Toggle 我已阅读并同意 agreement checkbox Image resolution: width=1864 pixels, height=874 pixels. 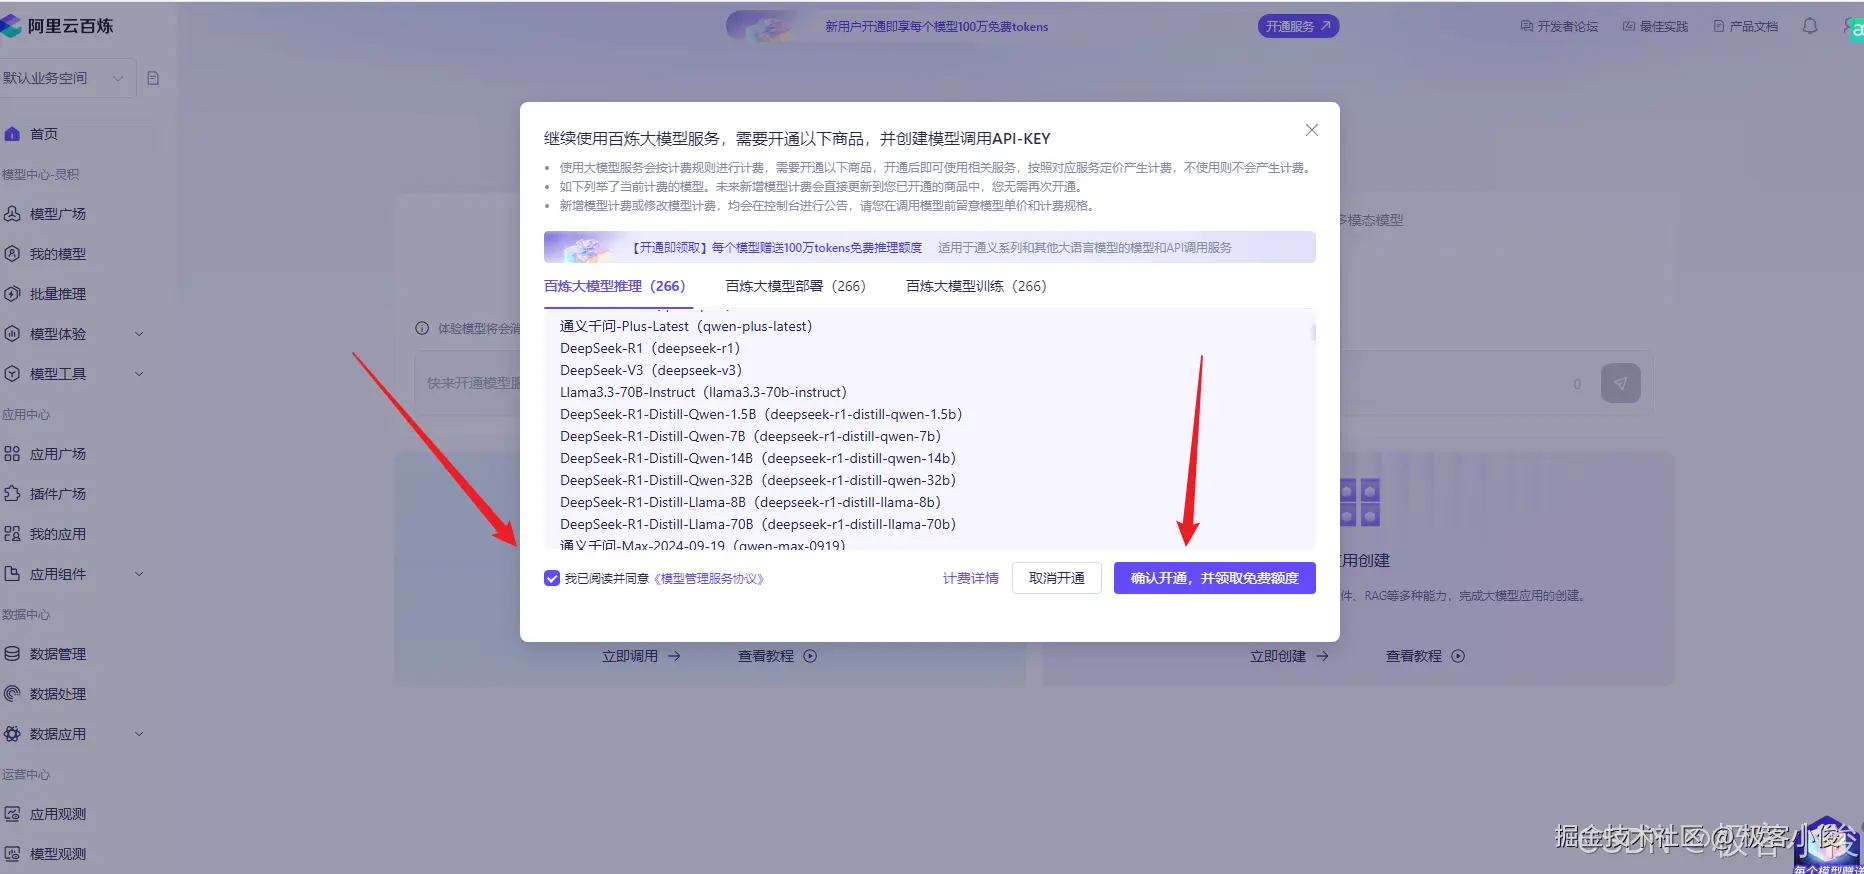coord(552,578)
